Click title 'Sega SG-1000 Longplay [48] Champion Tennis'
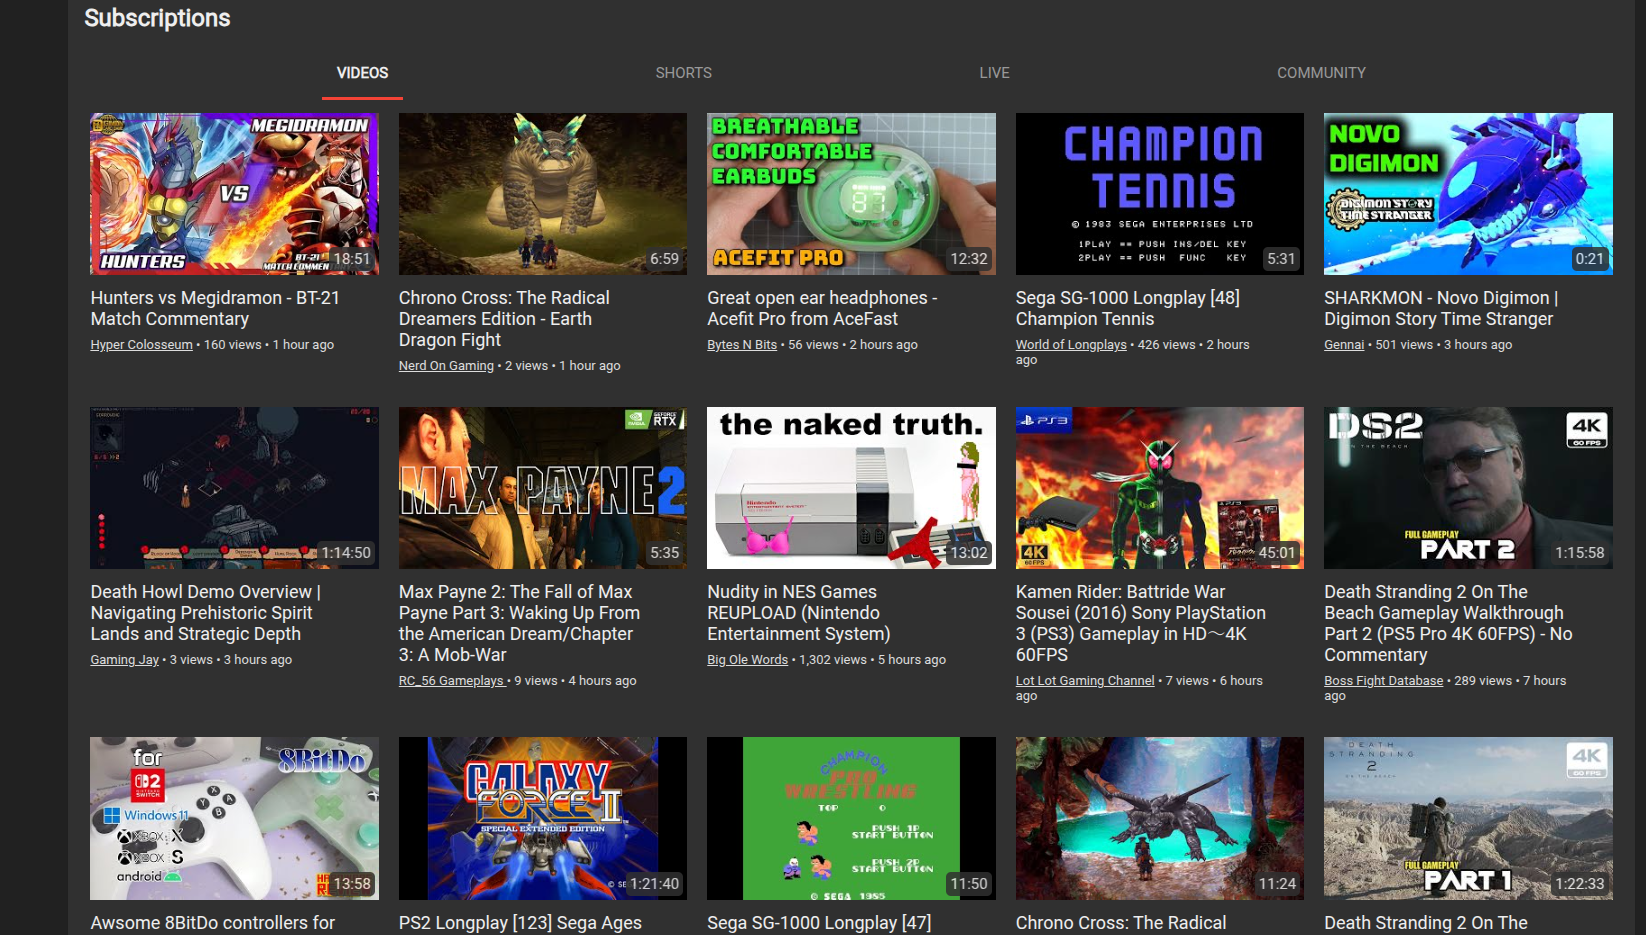 1128,308
